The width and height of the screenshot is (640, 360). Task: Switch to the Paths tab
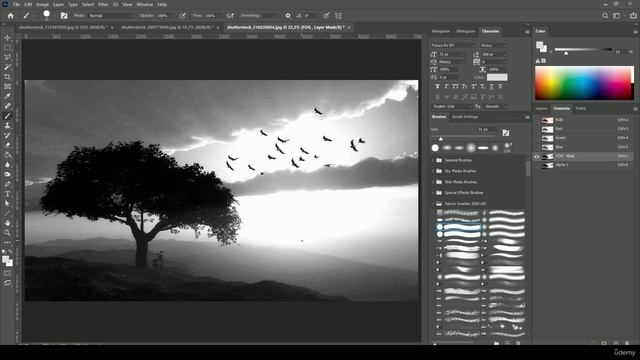580,109
